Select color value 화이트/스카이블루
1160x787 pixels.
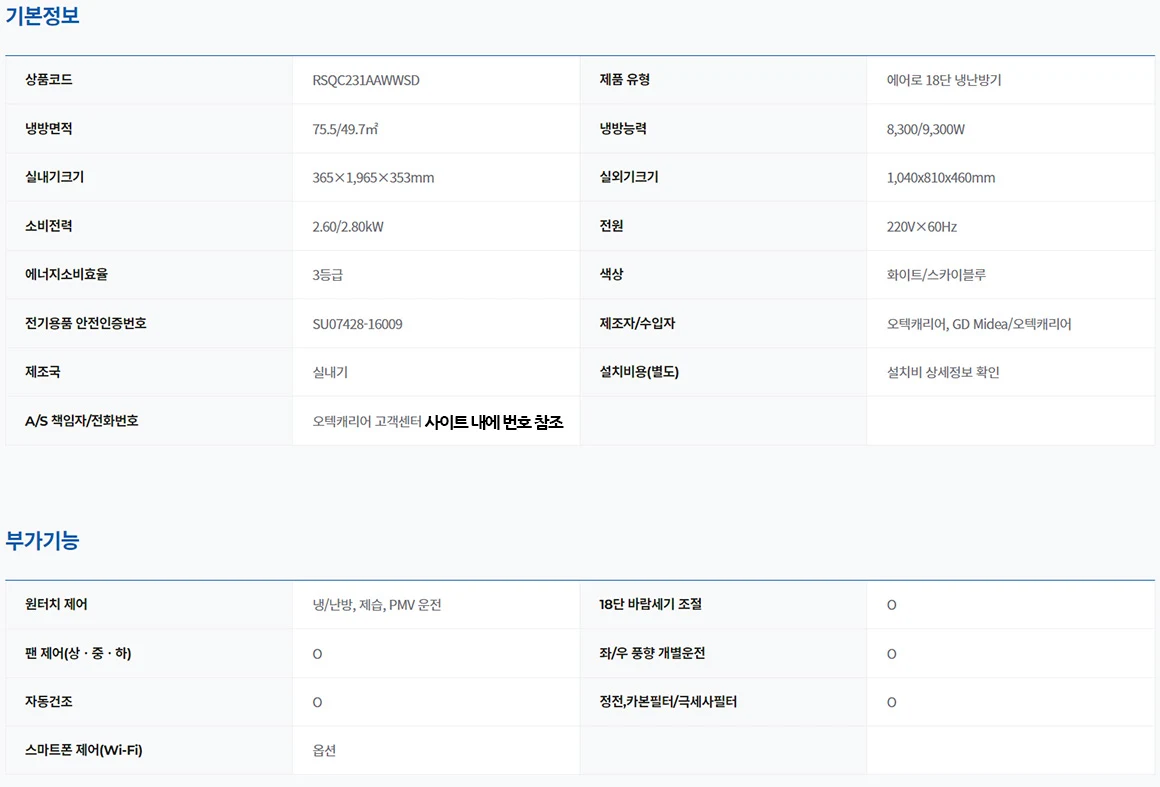point(936,275)
